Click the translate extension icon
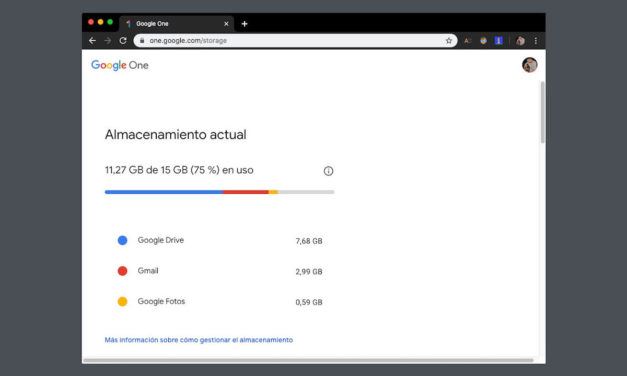627x376 pixels. tap(467, 40)
